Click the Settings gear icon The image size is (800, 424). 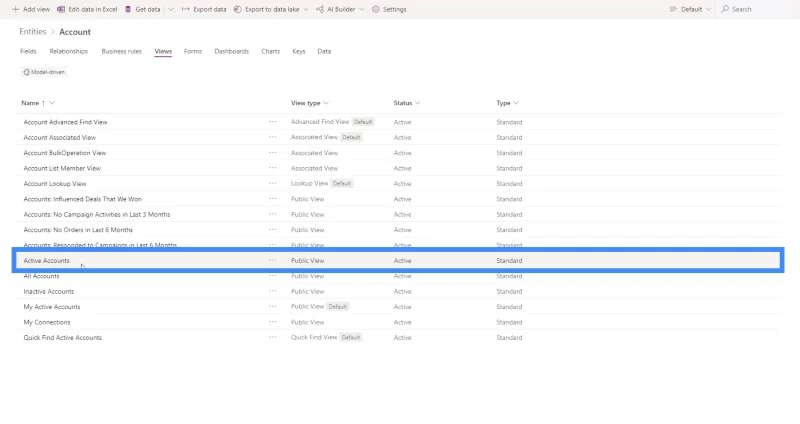tap(376, 9)
